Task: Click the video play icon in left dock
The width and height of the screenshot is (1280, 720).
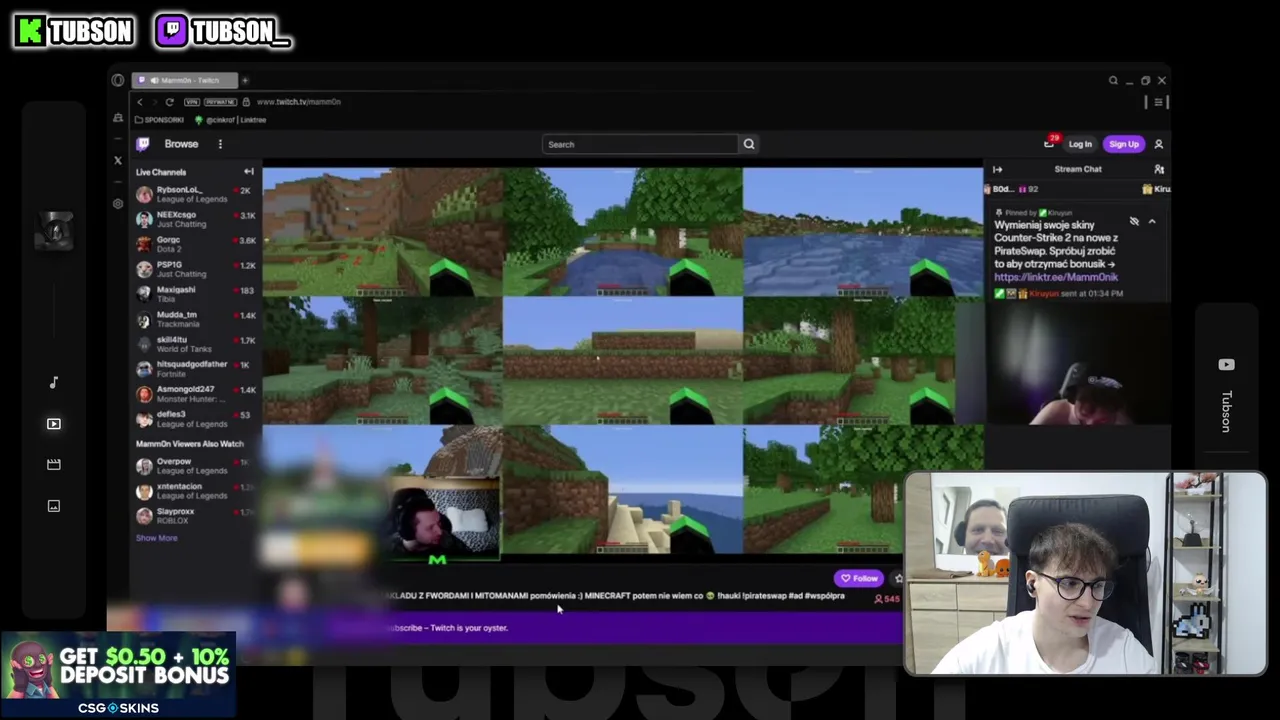Action: click(x=54, y=424)
